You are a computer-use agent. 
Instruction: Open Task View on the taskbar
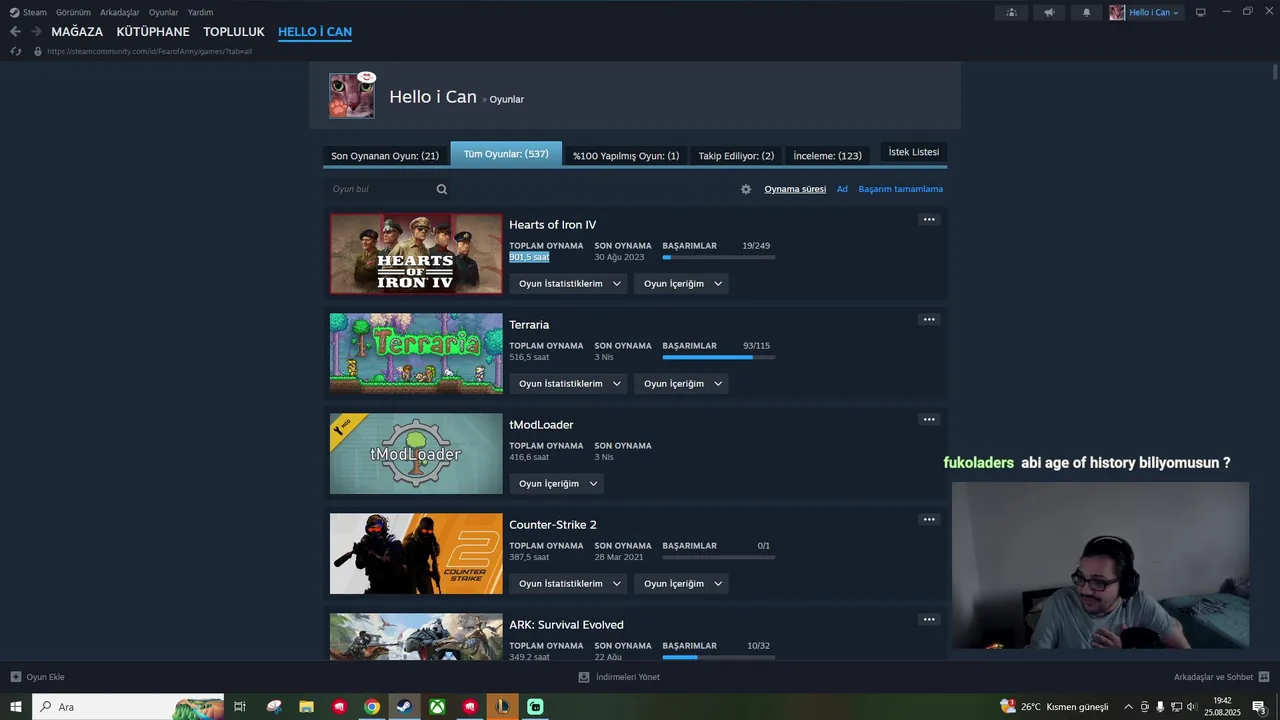coord(240,707)
